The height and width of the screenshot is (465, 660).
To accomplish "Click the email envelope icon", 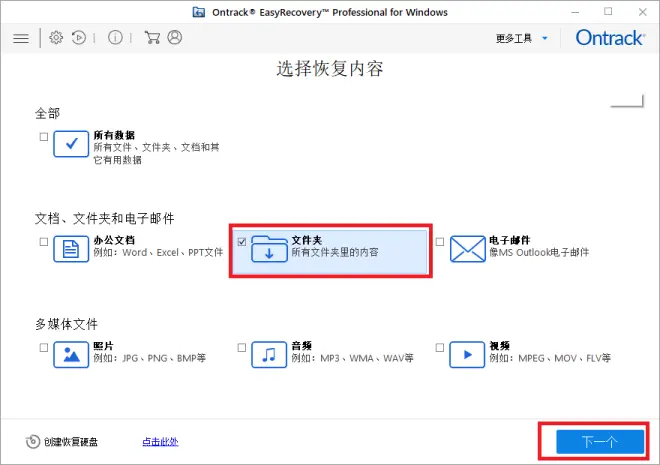I will [x=467, y=249].
